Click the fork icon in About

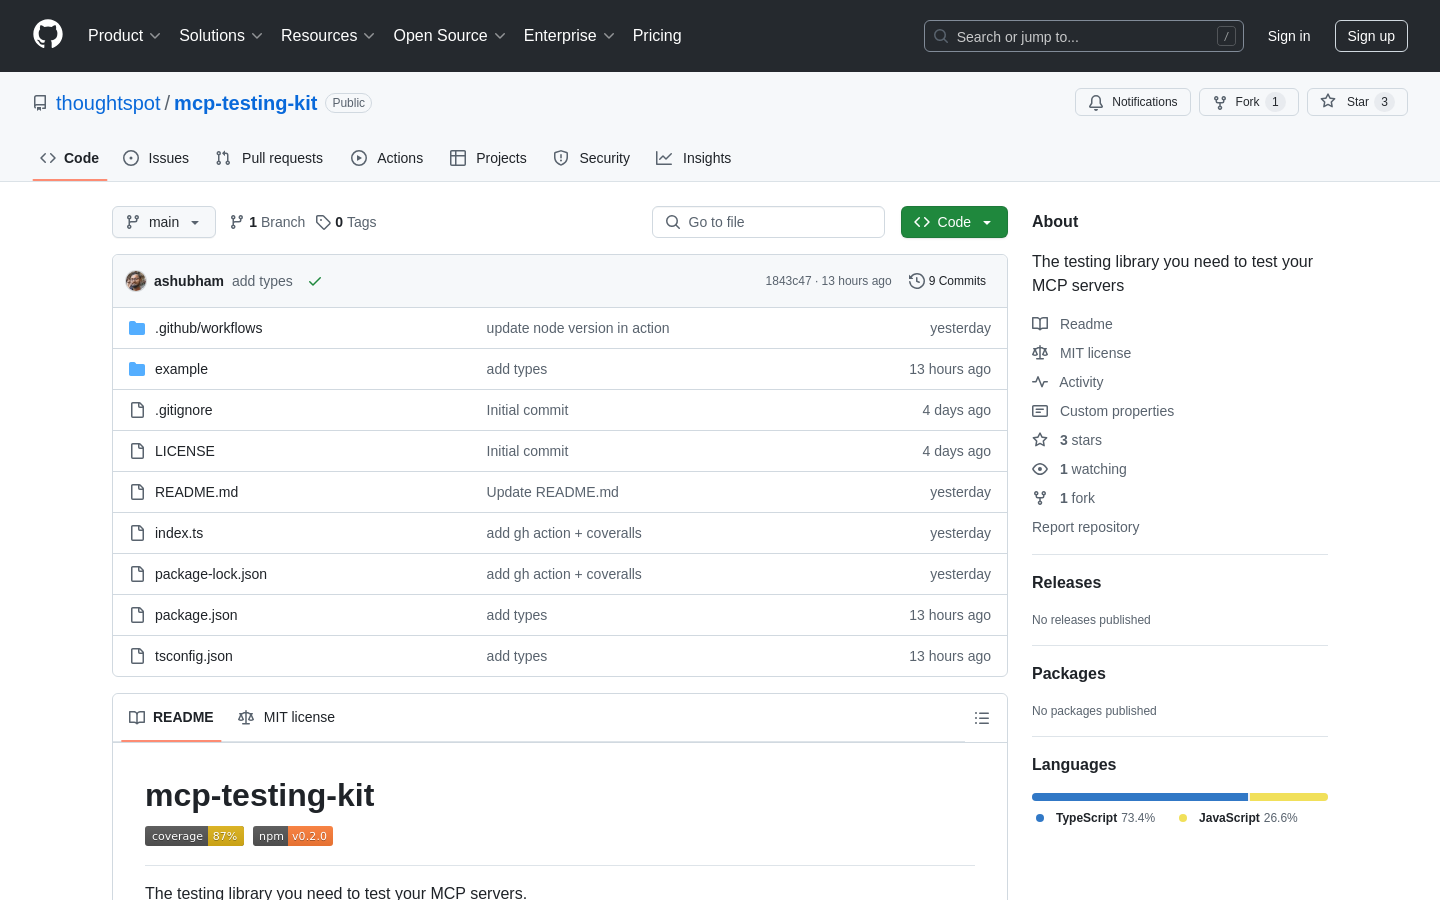1040,498
